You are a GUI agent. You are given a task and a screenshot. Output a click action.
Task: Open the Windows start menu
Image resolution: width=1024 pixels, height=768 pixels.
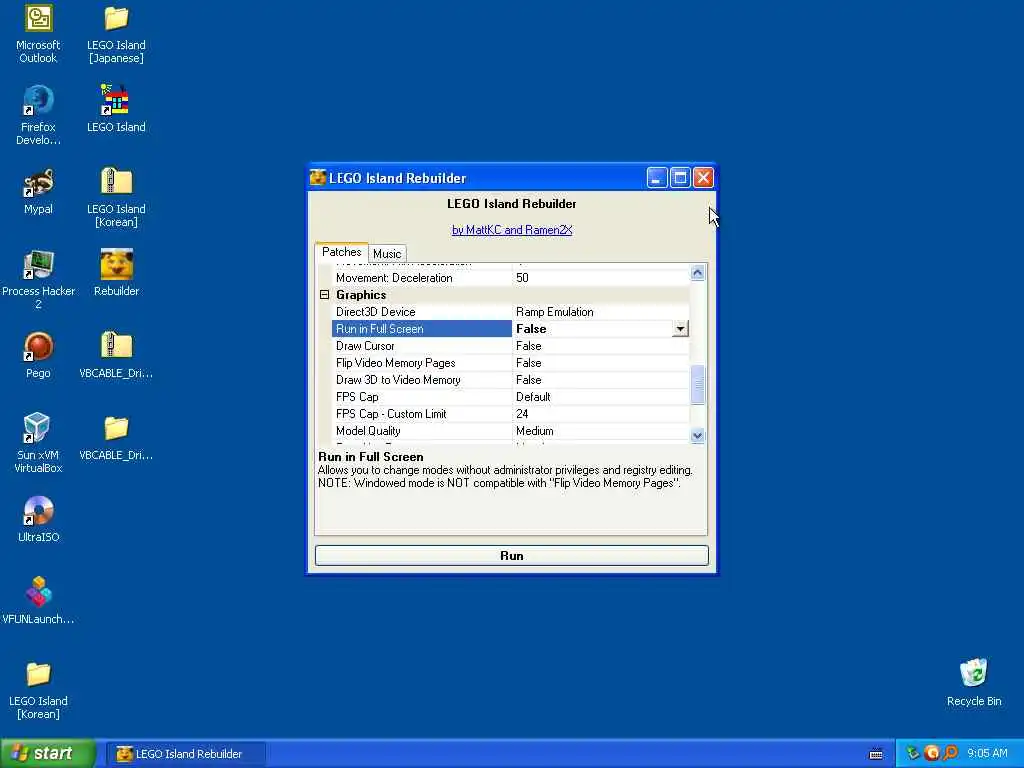click(x=48, y=754)
